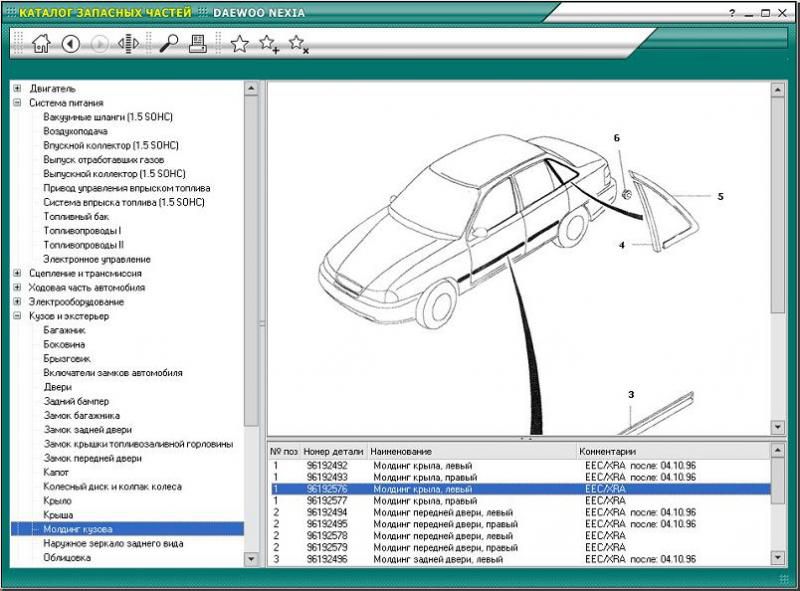
Task: Toggle the panel width splitter icon
Action: [128, 43]
